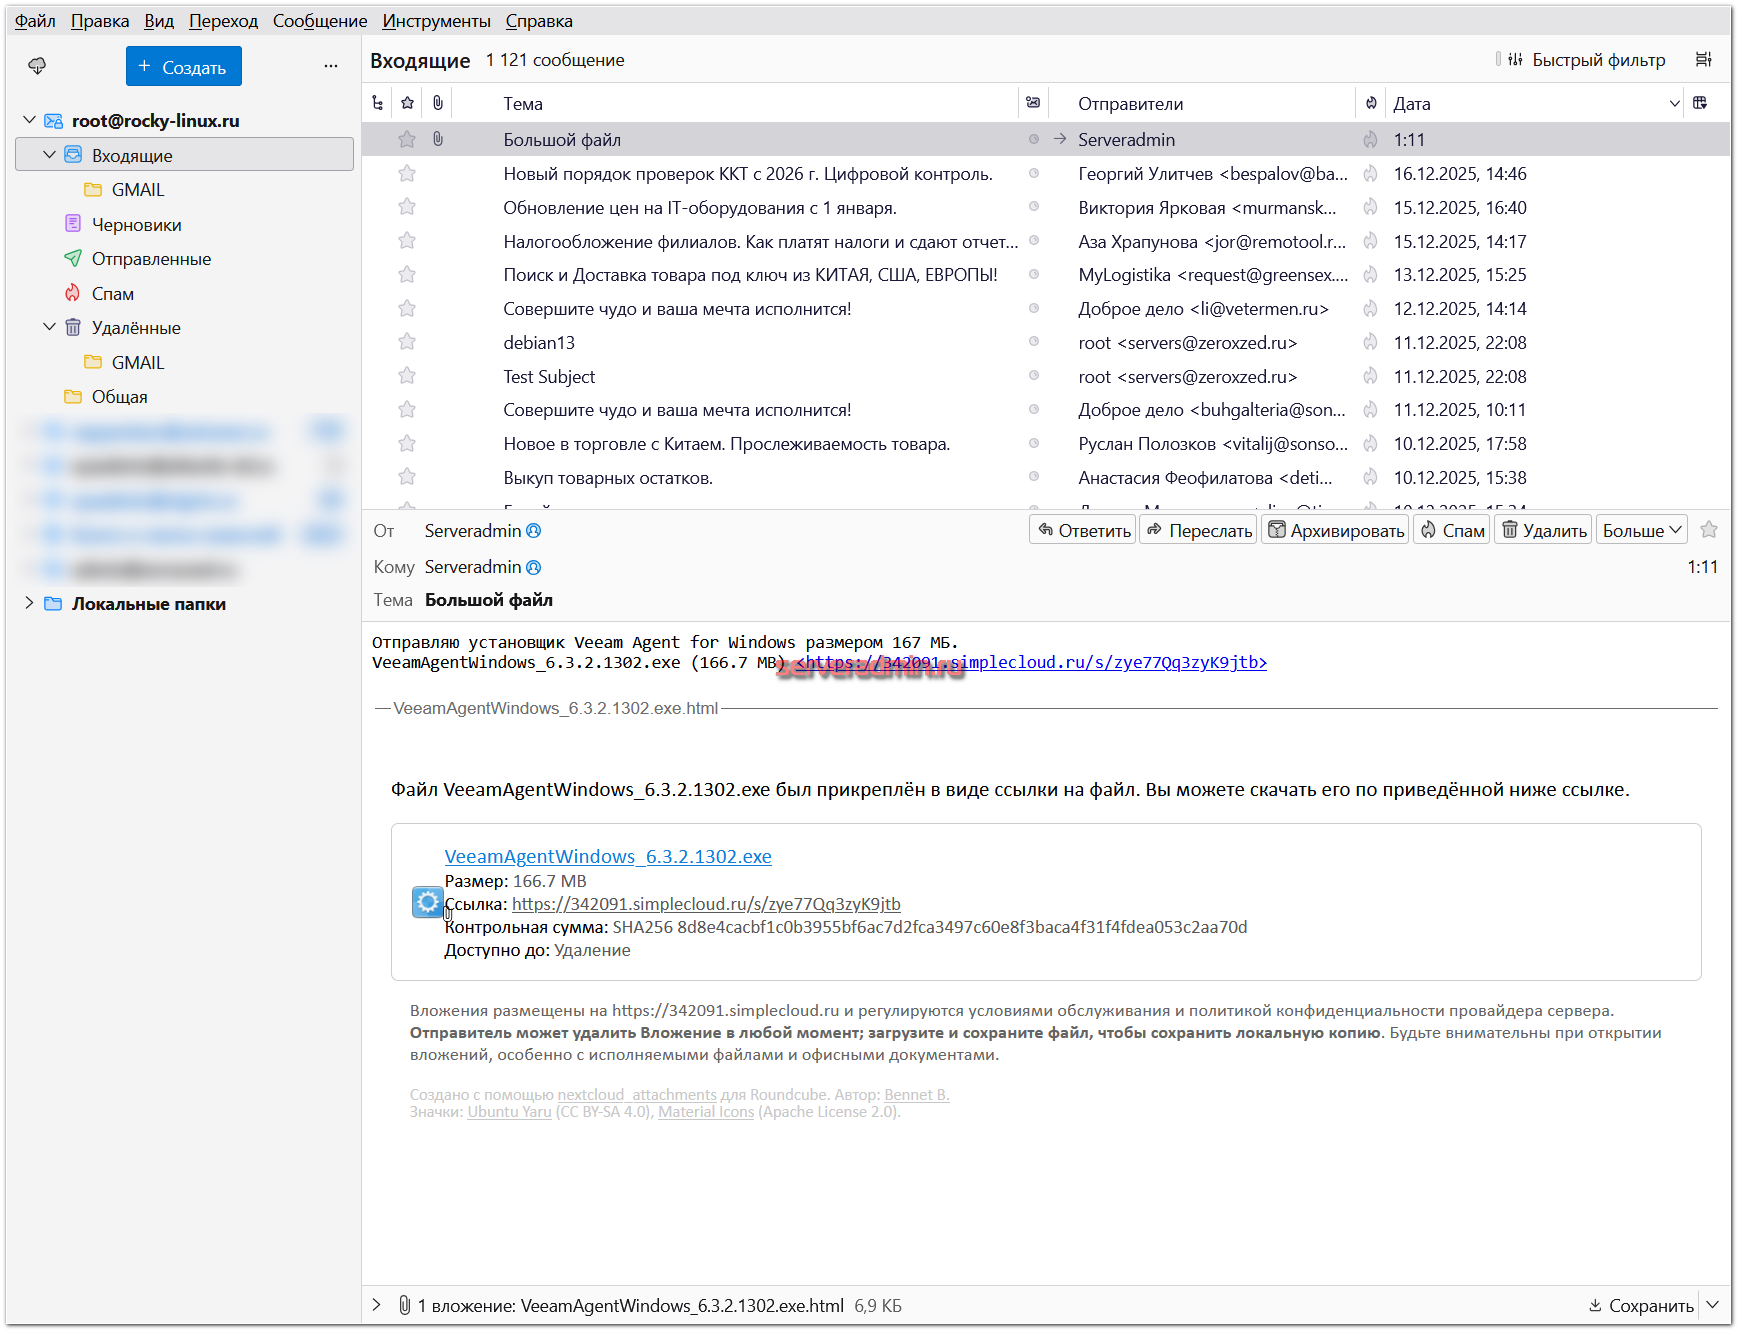Image resolution: width=1737 pixels, height=1330 pixels.
Task: Expand the Локальные папки folder tree
Action: [29, 603]
